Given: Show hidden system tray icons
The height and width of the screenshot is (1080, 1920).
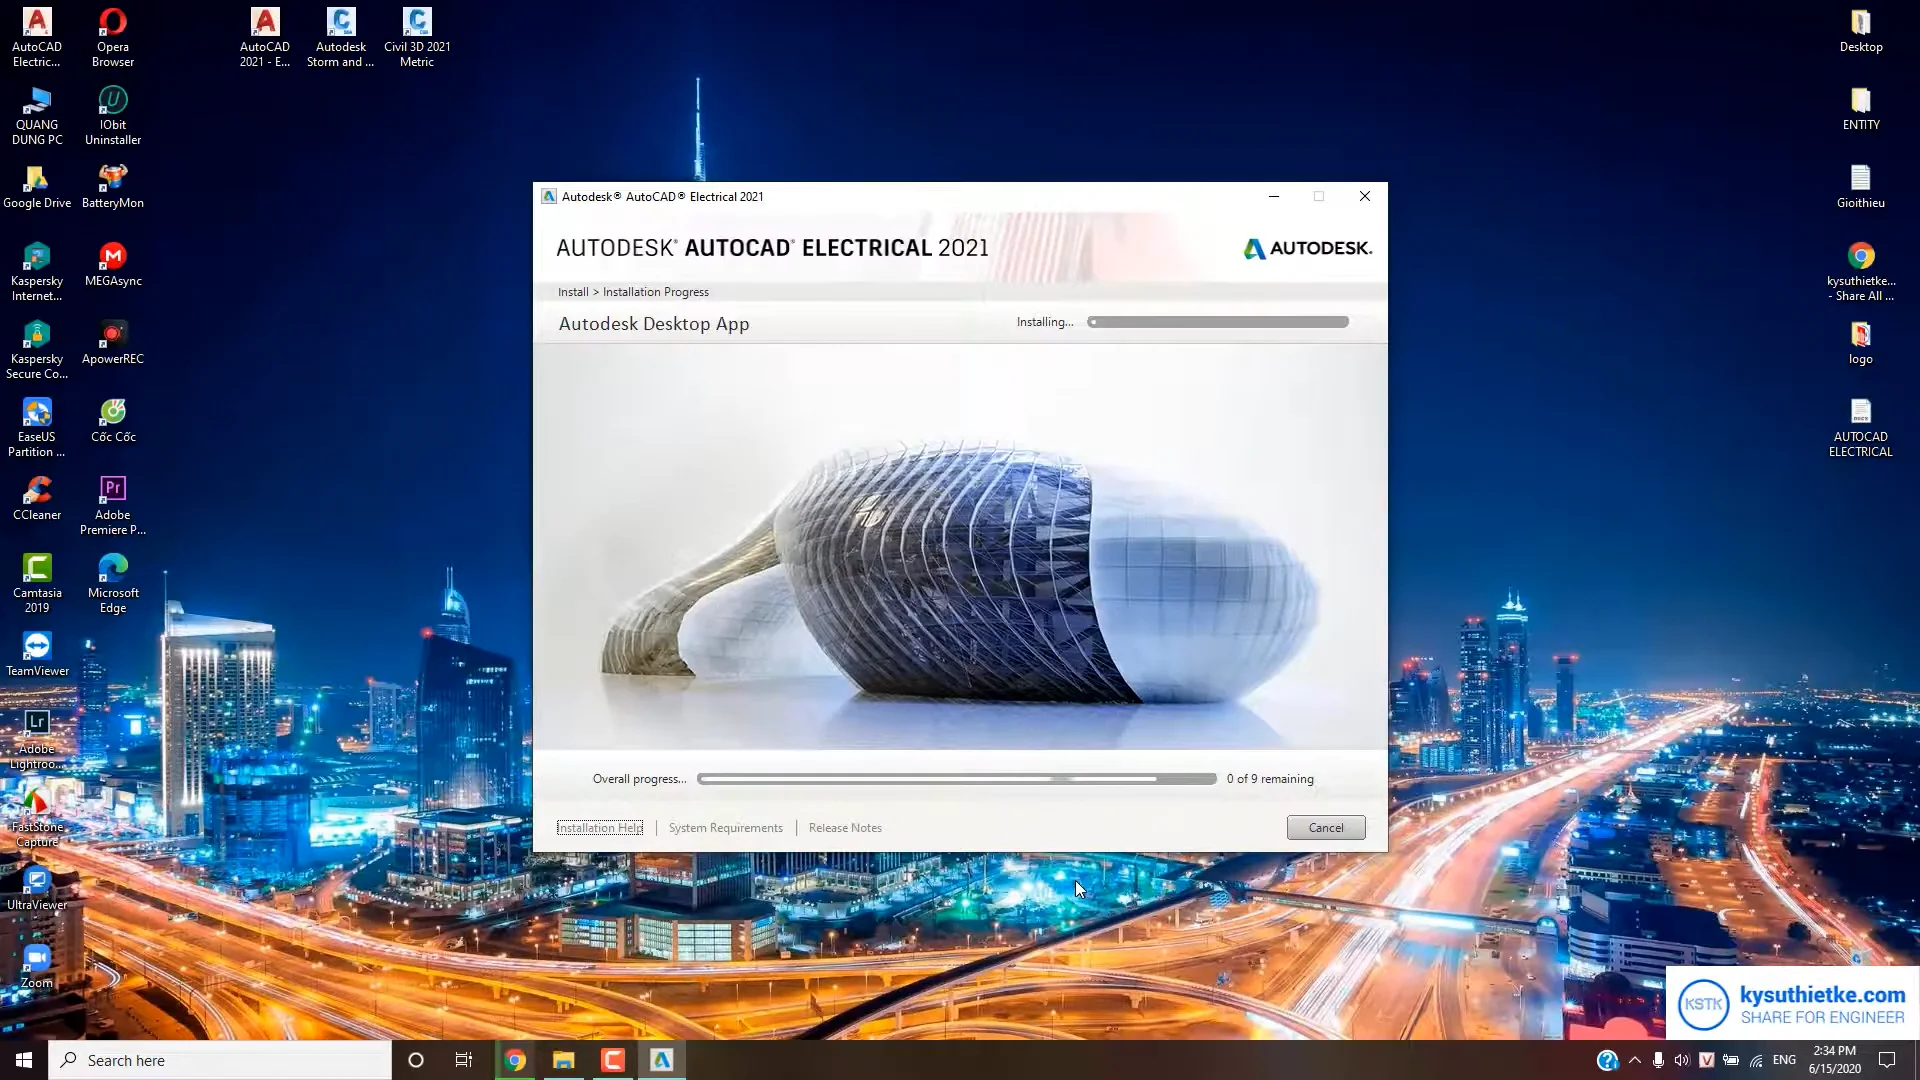Looking at the screenshot, I should (1634, 1060).
